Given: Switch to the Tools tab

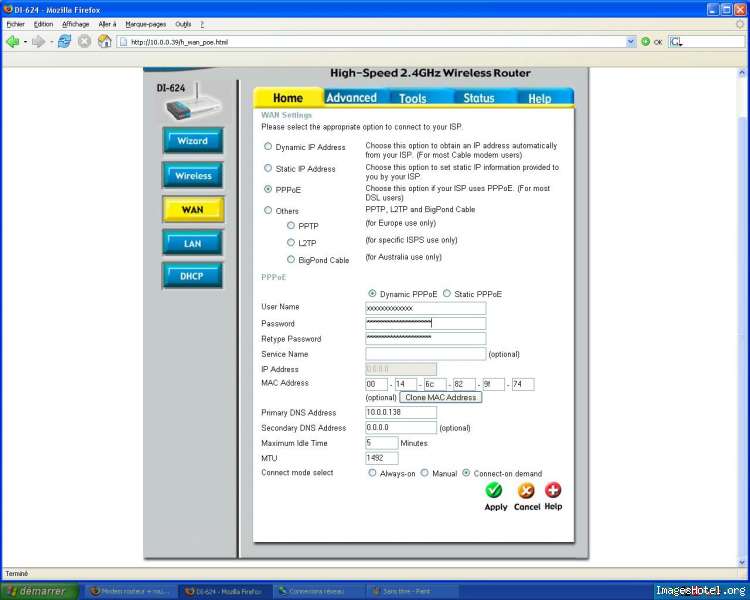Looking at the screenshot, I should (x=413, y=98).
